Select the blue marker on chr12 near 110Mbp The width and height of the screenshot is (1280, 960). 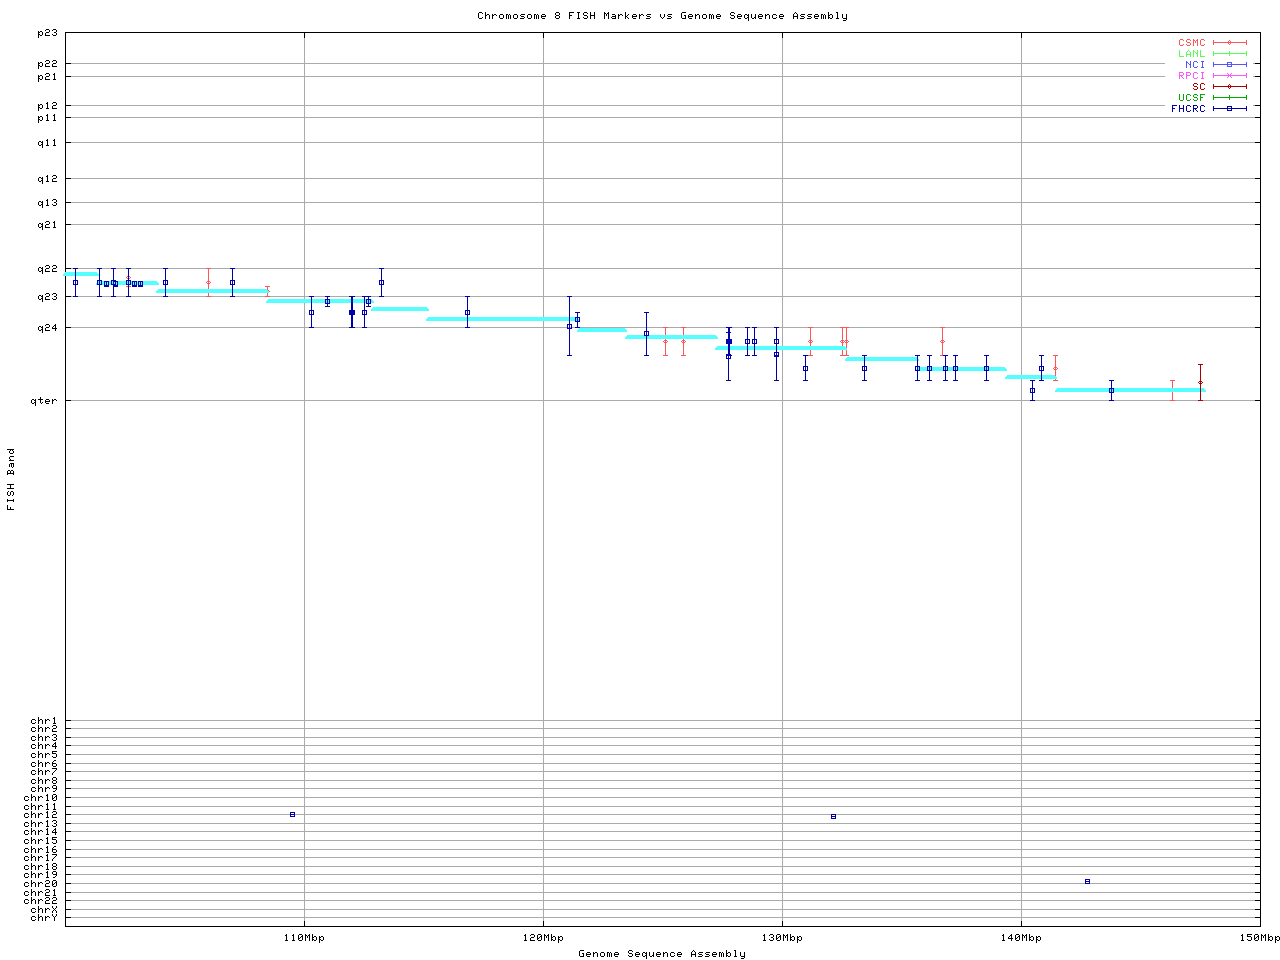292,815
